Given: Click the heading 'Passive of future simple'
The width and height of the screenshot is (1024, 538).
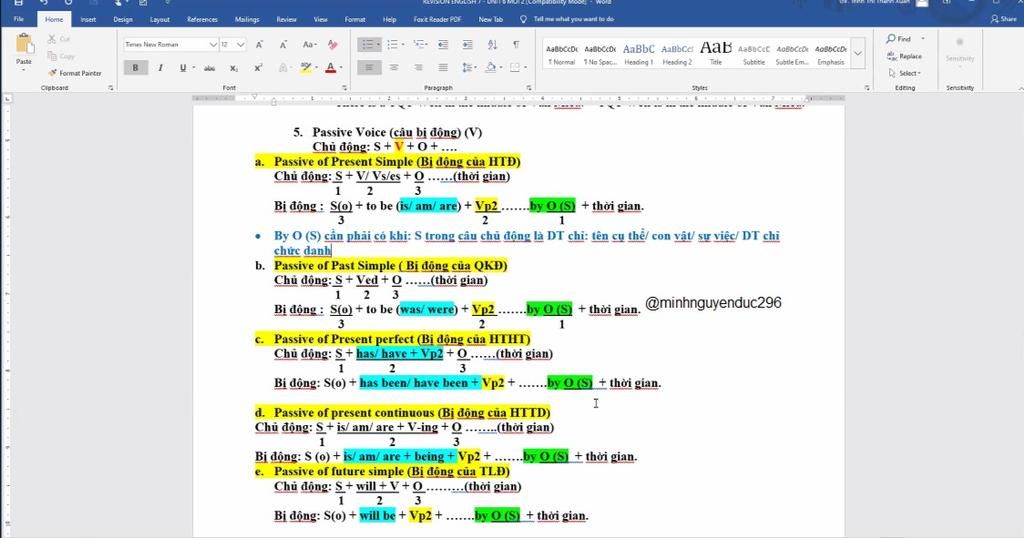Looking at the screenshot, I should (339, 471).
